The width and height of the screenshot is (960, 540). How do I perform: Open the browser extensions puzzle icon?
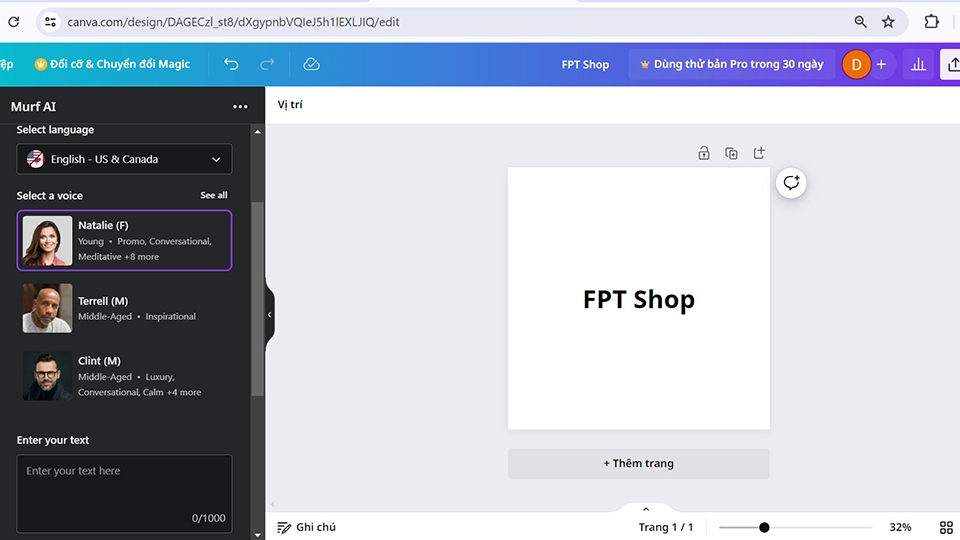931,22
